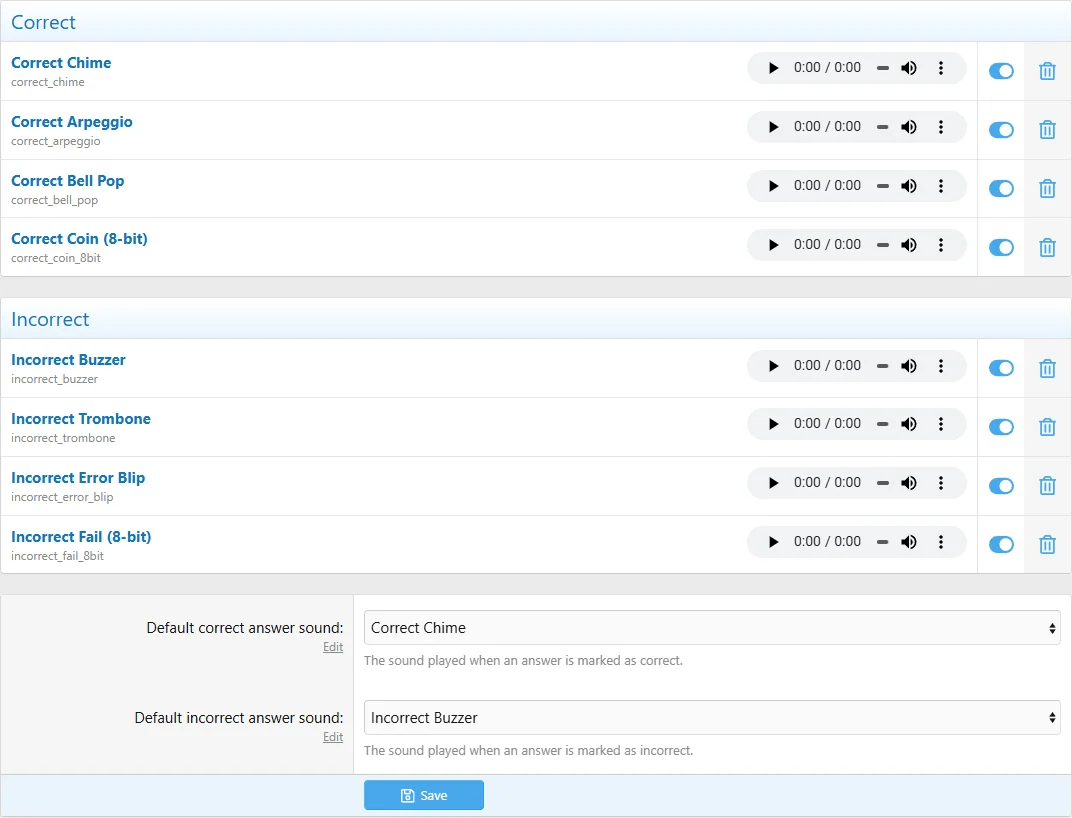Open more options for Correct Chime player
The height and width of the screenshot is (818, 1072).
(x=941, y=68)
